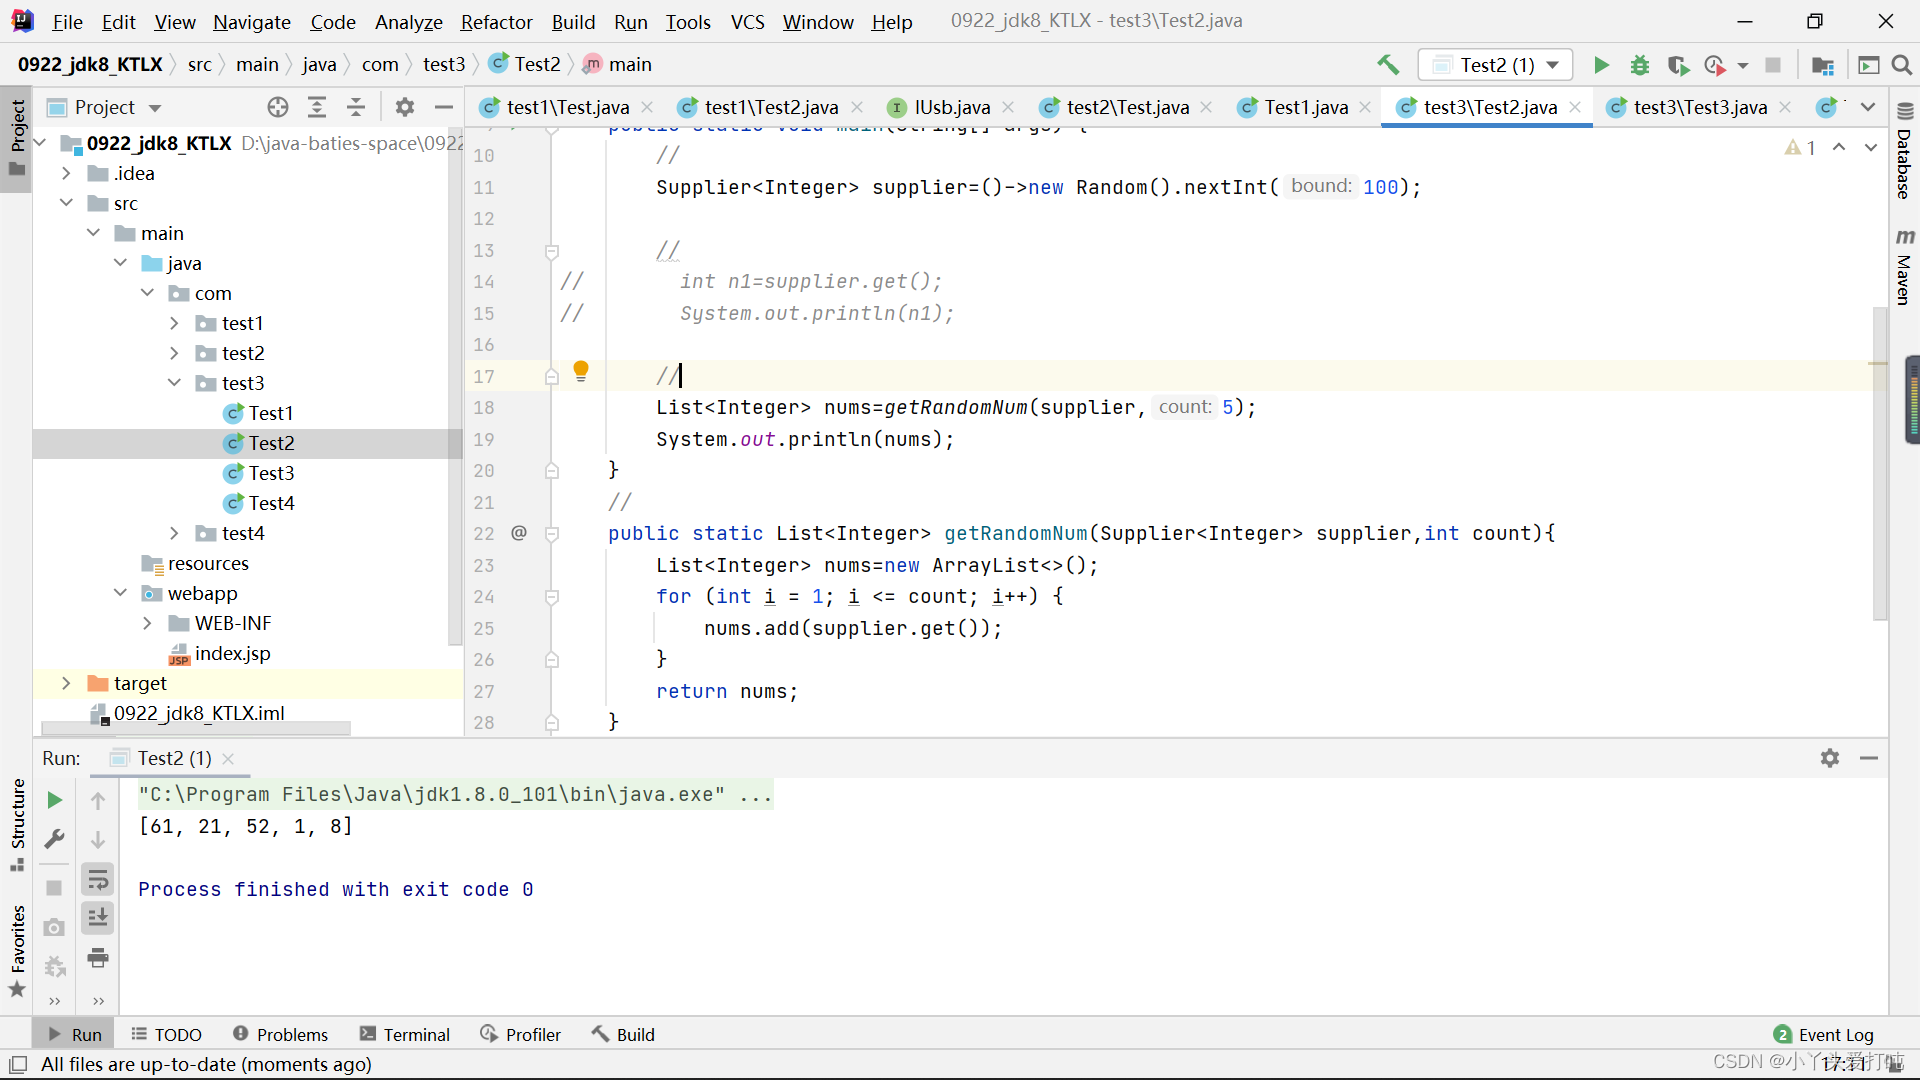Open the Refactor menu
This screenshot has height=1080, width=1920.
(496, 21)
